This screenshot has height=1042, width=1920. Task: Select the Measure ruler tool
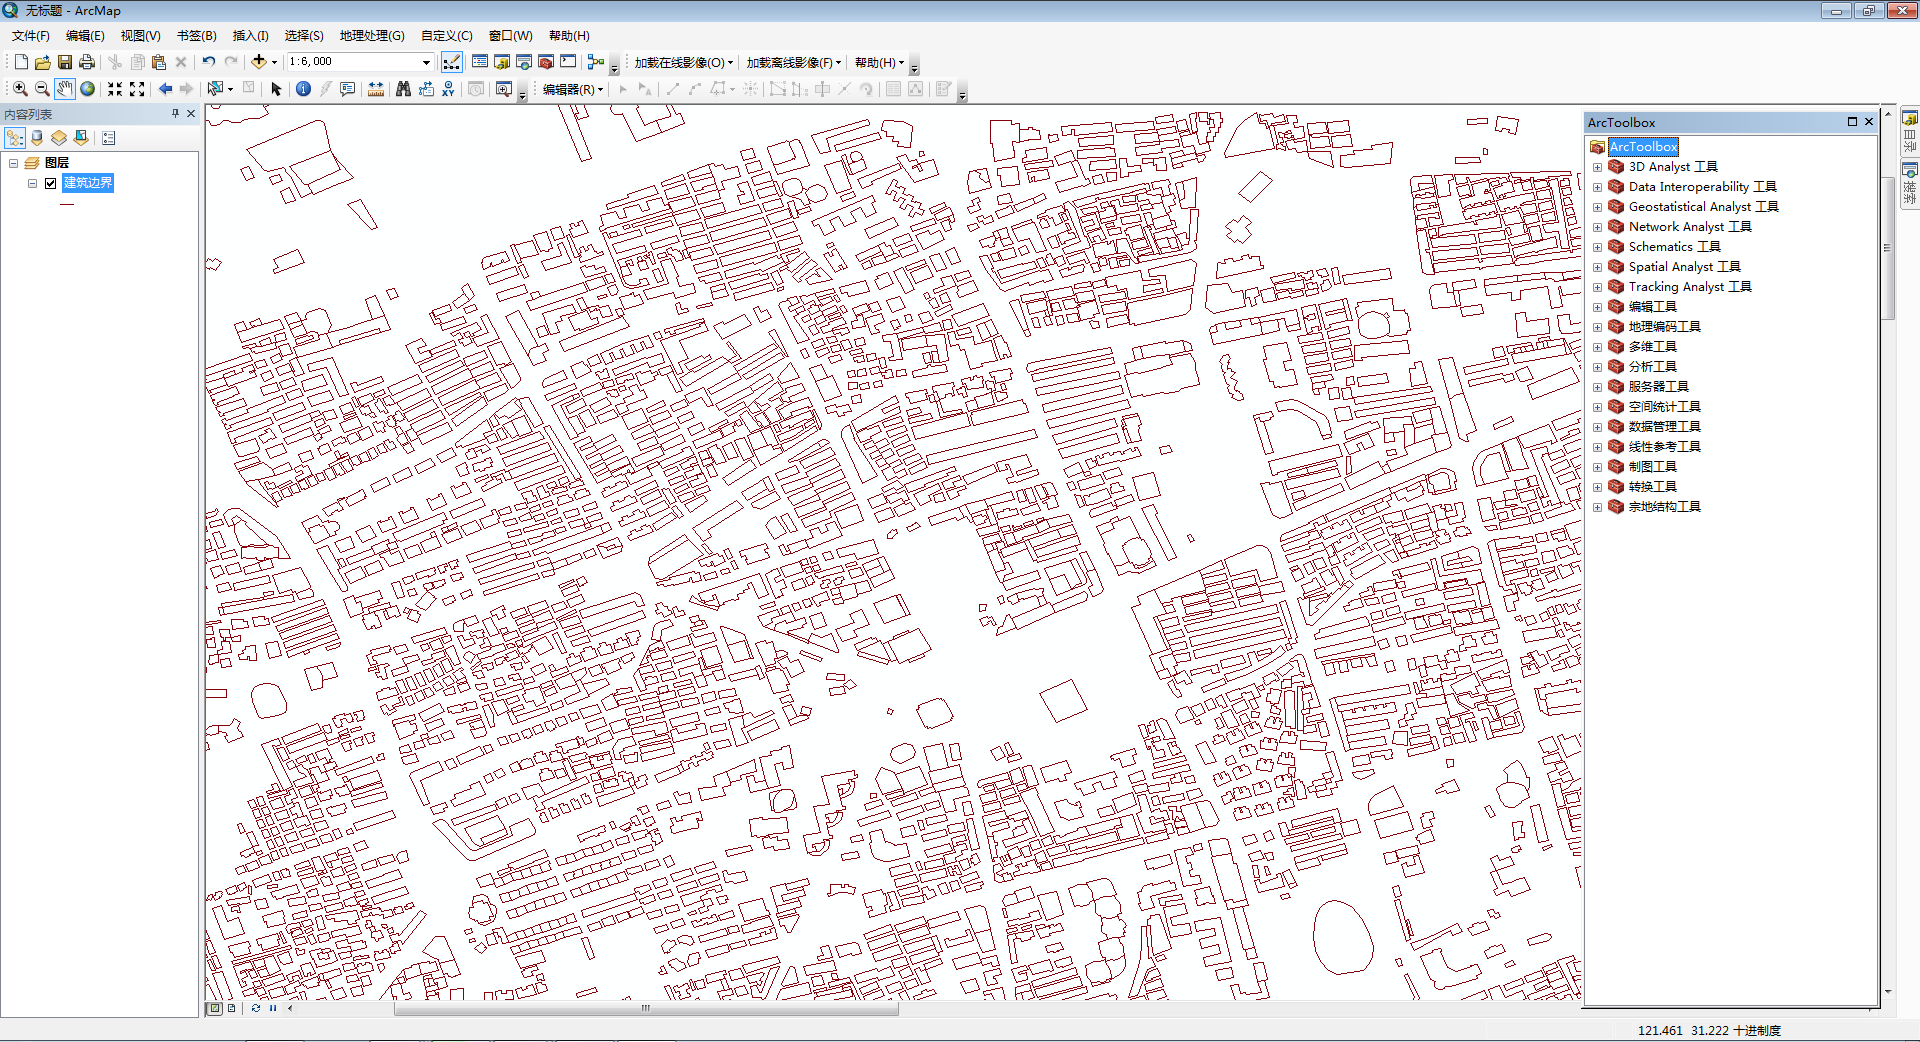pos(376,89)
